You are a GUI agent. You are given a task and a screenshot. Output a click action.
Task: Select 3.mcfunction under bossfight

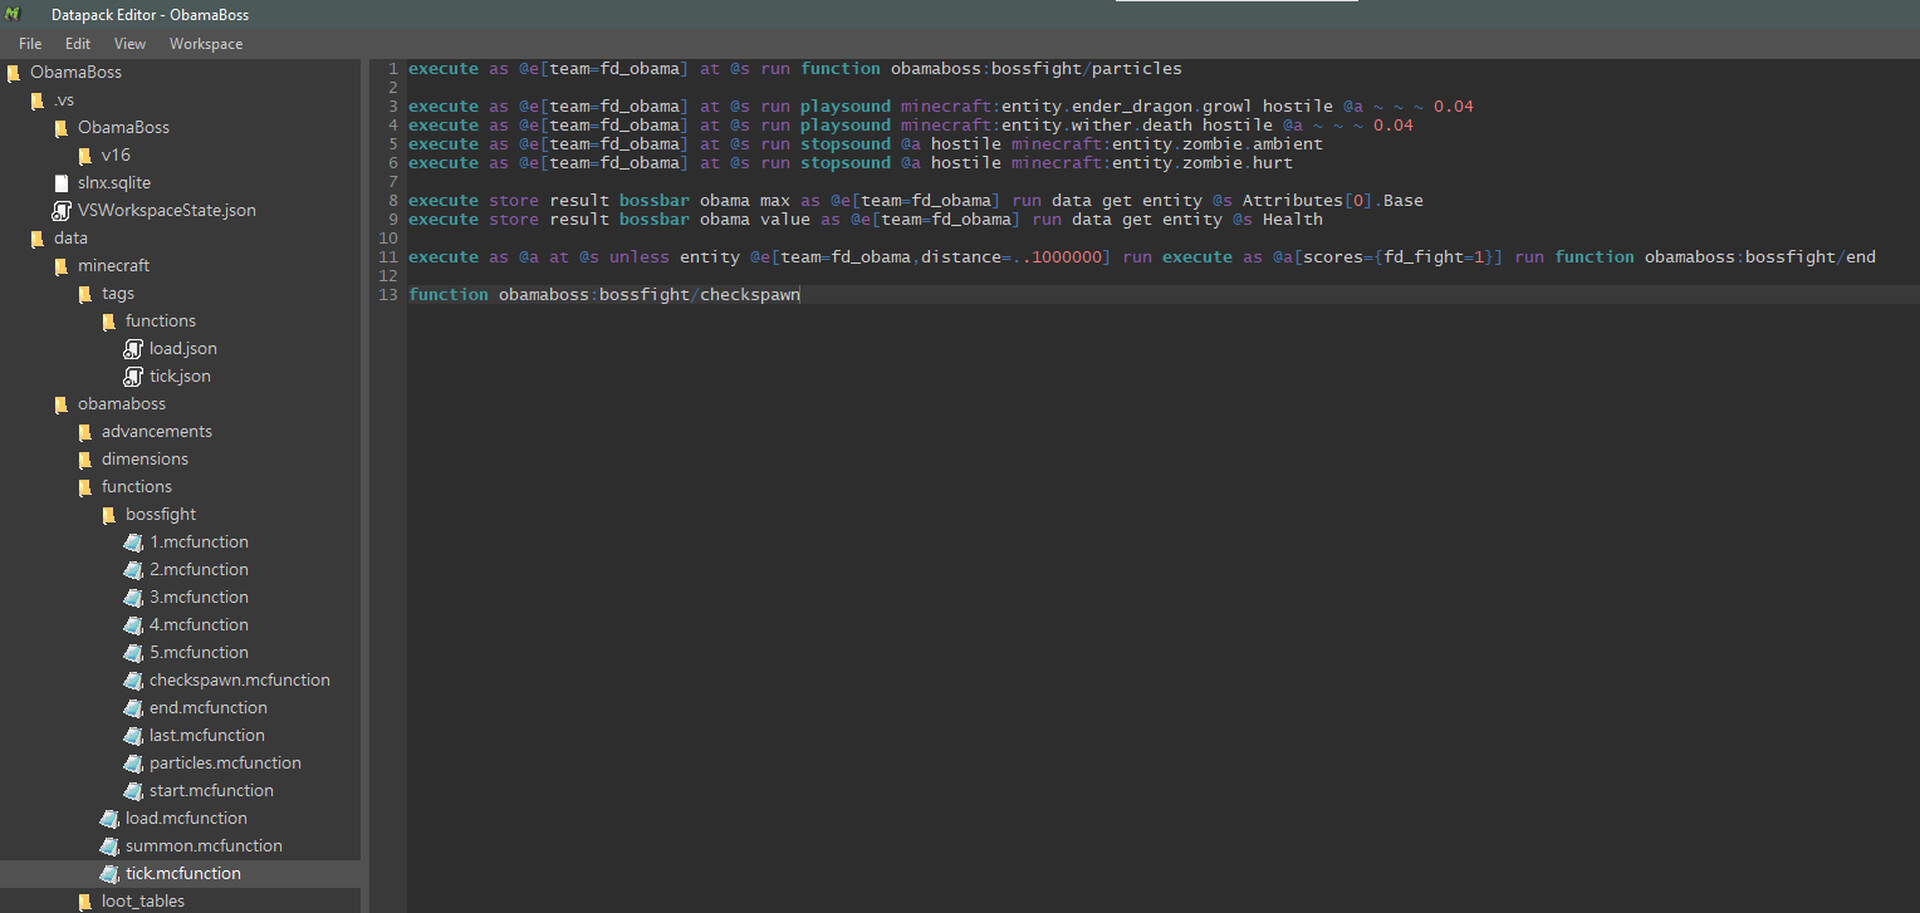(x=199, y=597)
